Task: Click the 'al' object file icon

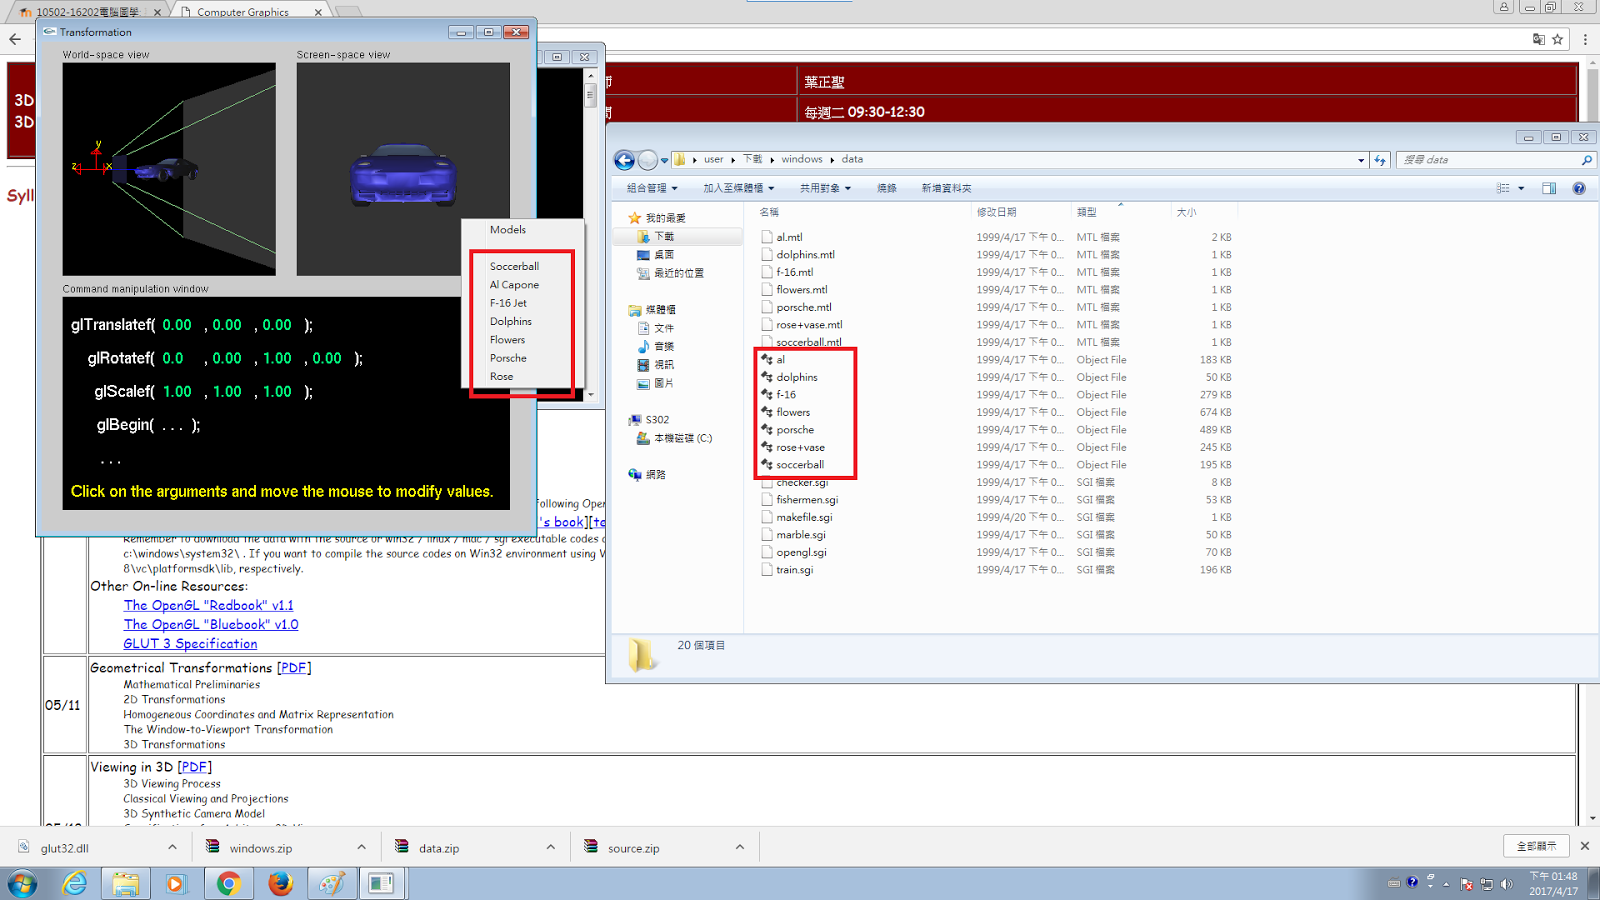Action: click(767, 359)
